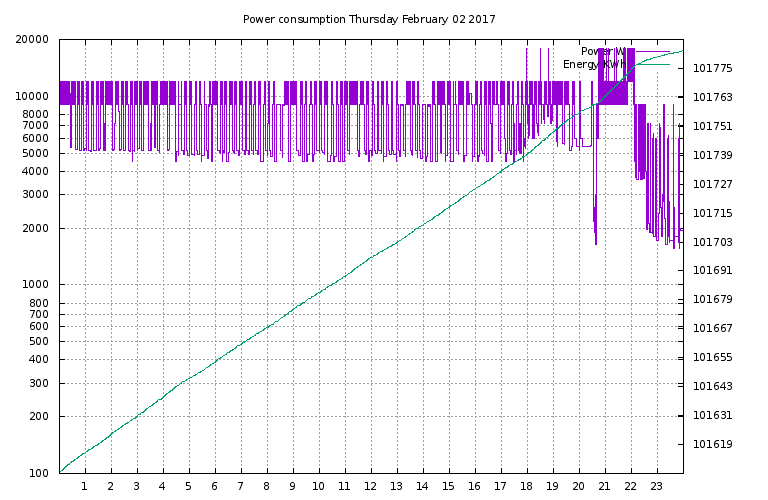The width and height of the screenshot is (768, 500).
Task: Click the left axis label '6000'
Action: tap(35, 138)
